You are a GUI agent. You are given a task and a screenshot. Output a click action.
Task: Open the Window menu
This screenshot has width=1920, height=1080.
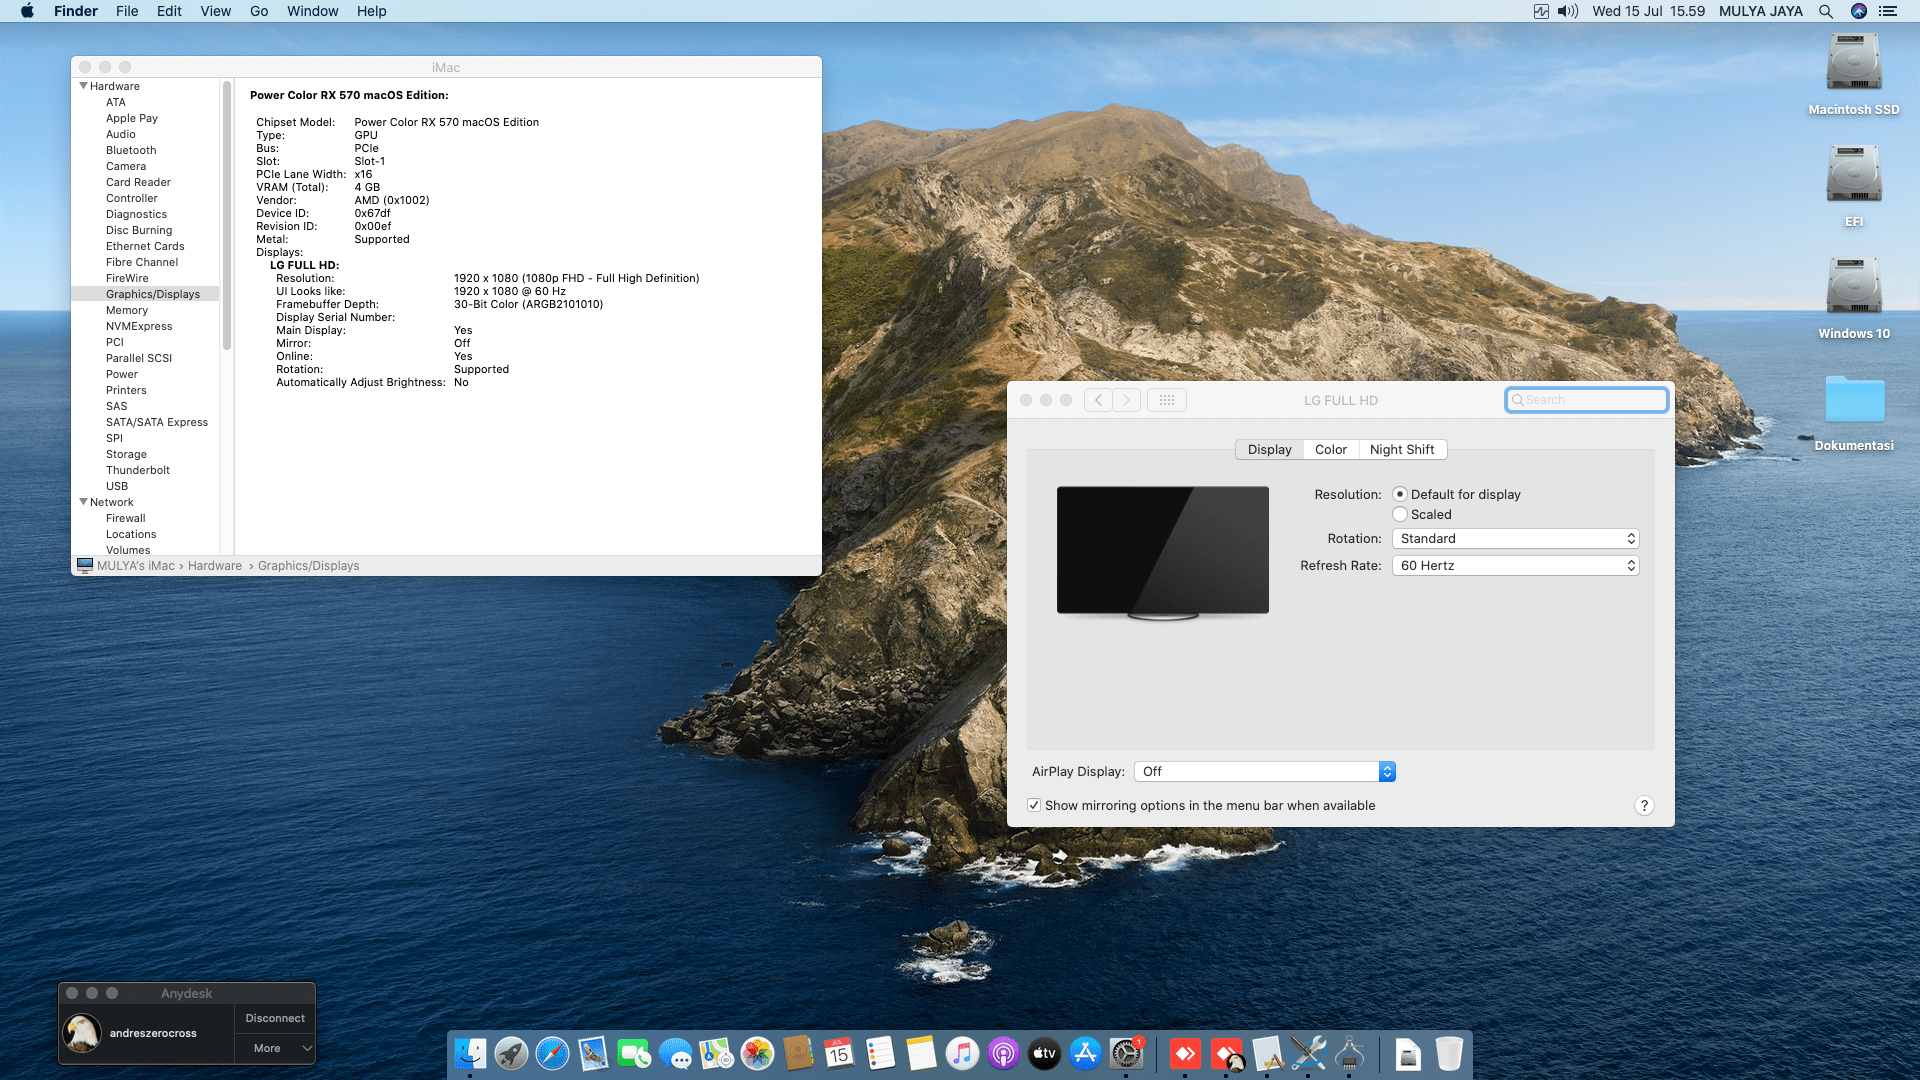313,11
